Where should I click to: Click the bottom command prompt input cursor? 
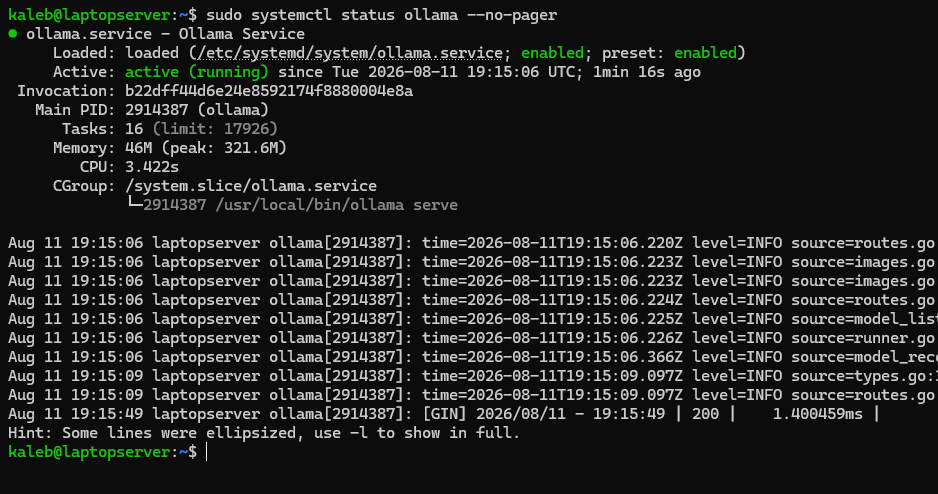tap(206, 452)
